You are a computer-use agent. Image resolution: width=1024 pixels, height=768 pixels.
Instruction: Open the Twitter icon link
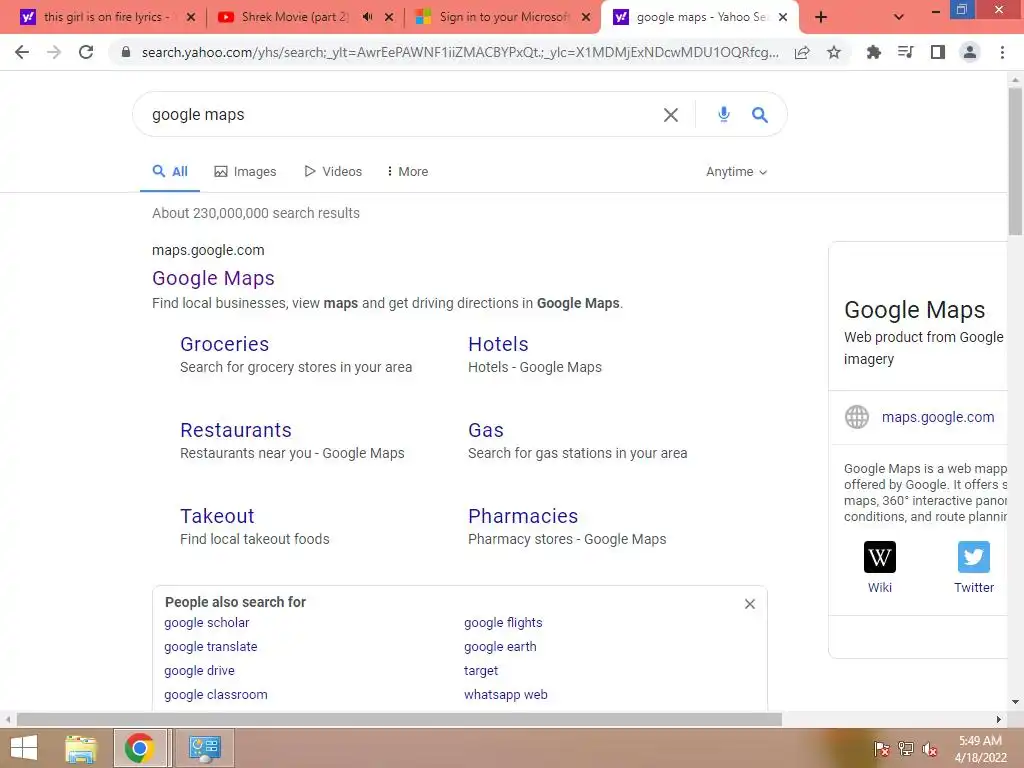tap(974, 557)
